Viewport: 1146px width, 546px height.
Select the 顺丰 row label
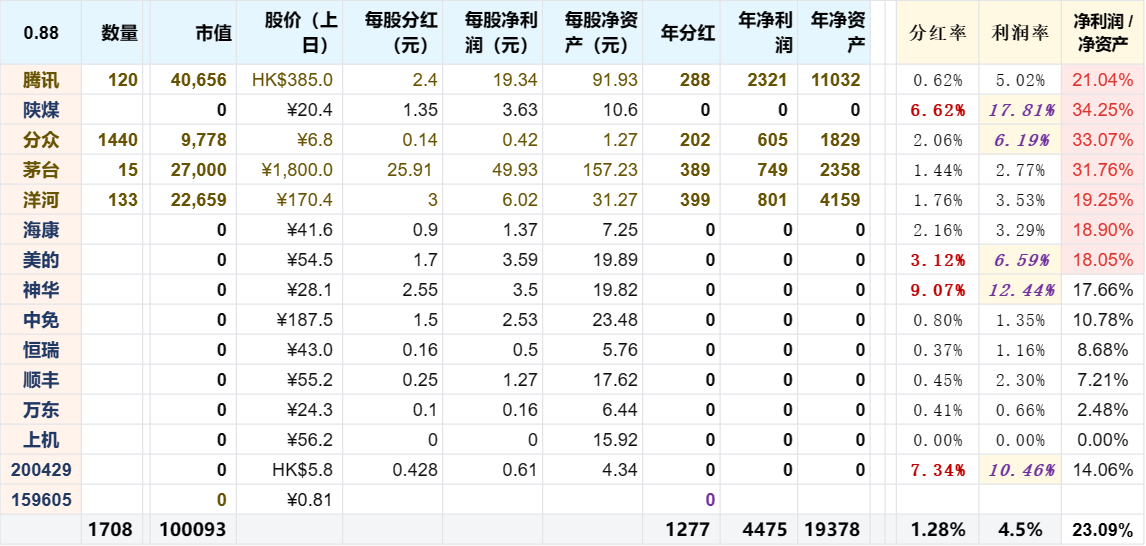click(41, 380)
